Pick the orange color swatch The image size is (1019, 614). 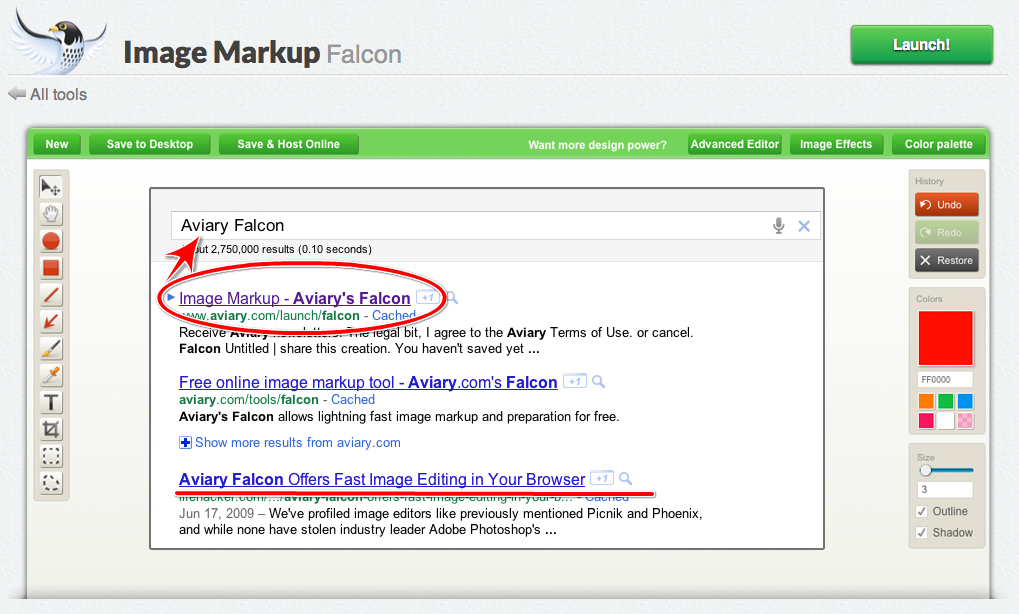coord(926,401)
